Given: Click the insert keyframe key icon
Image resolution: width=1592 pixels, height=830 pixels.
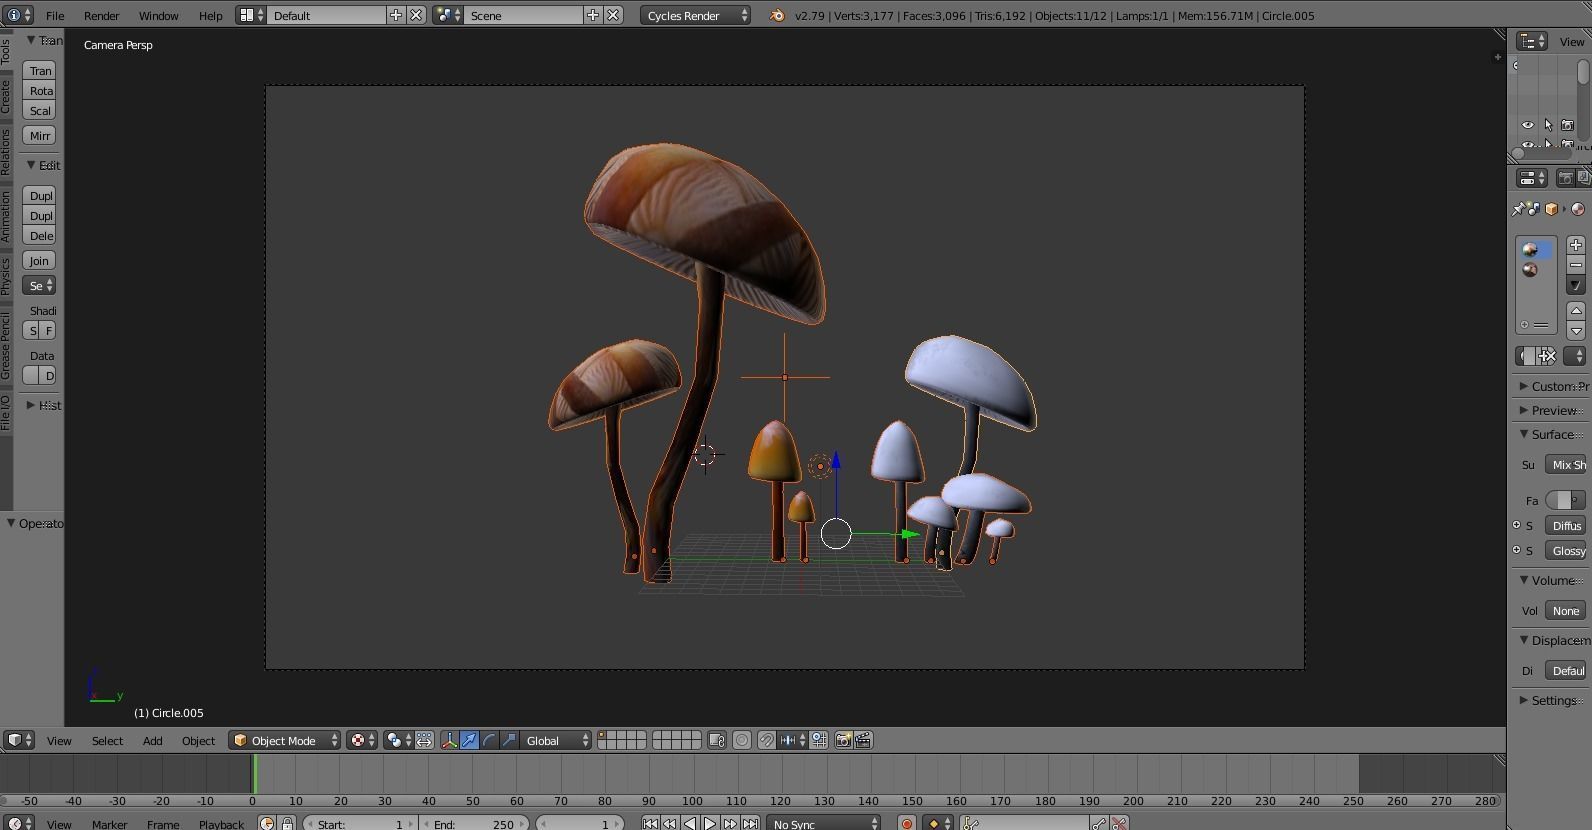Looking at the screenshot, I should 1099,823.
